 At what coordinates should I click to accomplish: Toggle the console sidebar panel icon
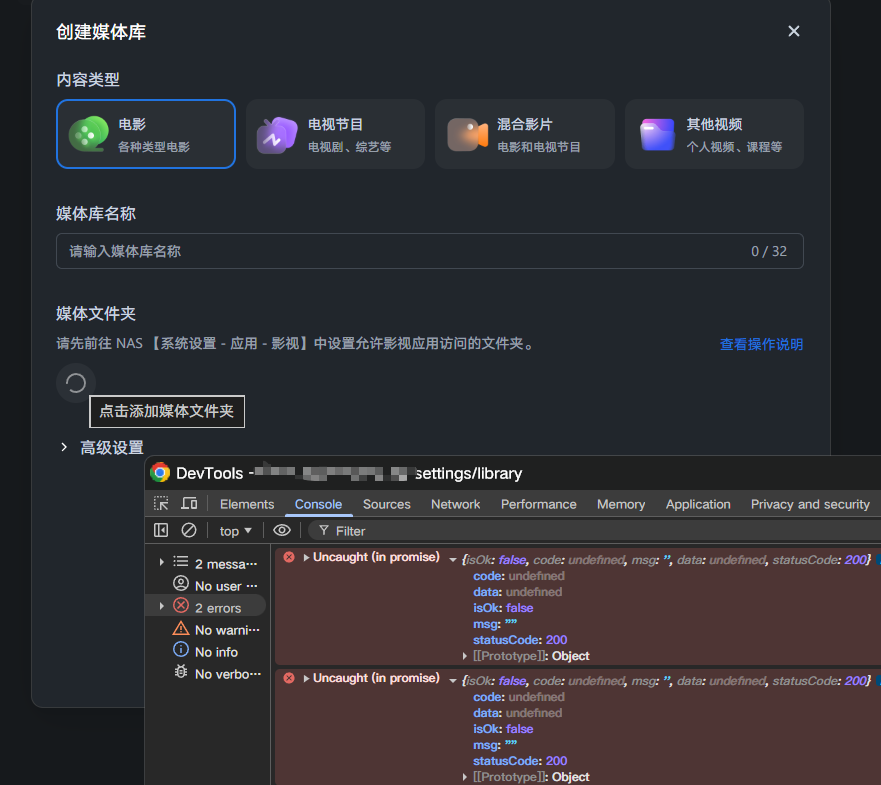(x=161, y=531)
